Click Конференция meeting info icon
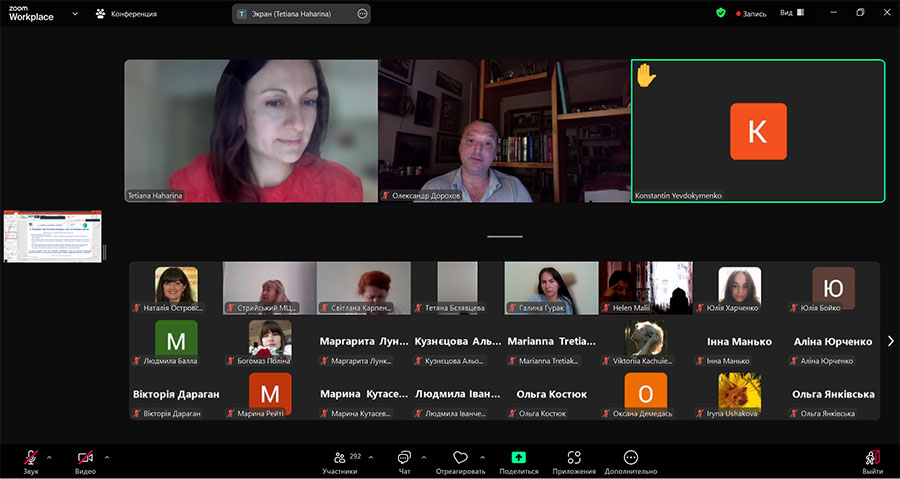Viewport: 900px width, 479px height. point(101,14)
